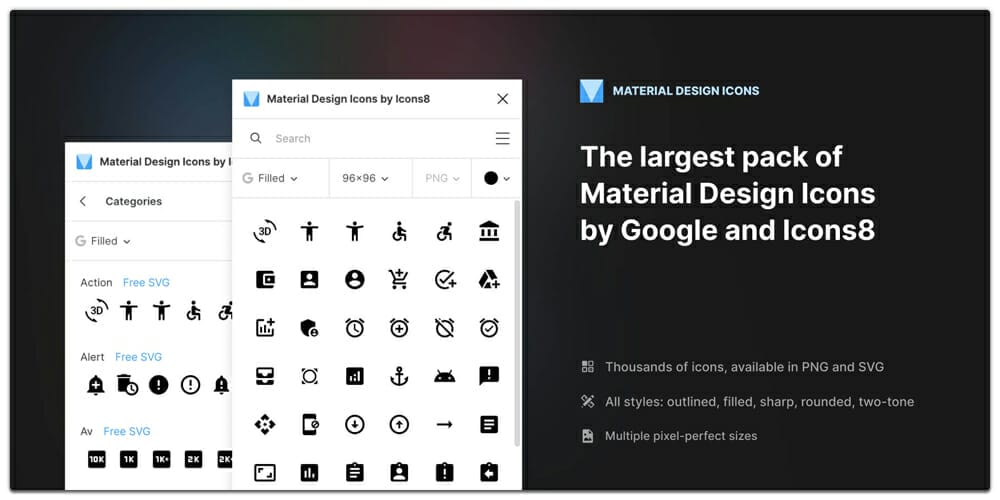
Task: Pick the add chart icon
Action: tap(265, 328)
